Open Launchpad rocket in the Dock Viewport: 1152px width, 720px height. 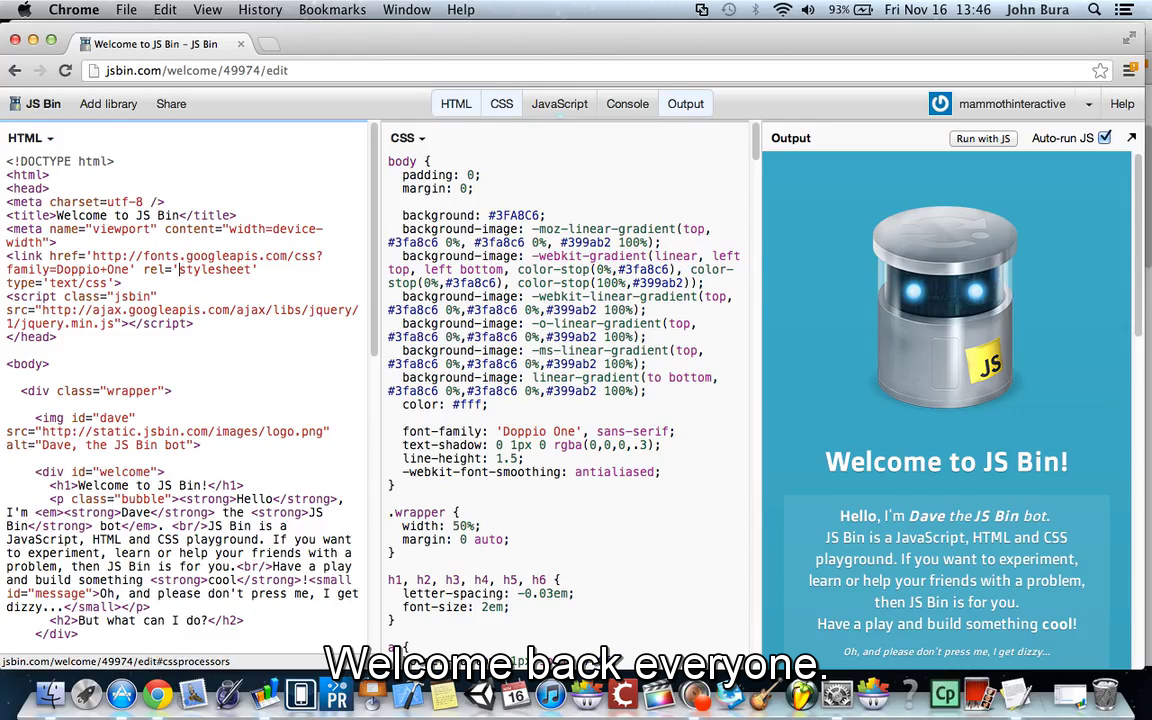(86, 694)
